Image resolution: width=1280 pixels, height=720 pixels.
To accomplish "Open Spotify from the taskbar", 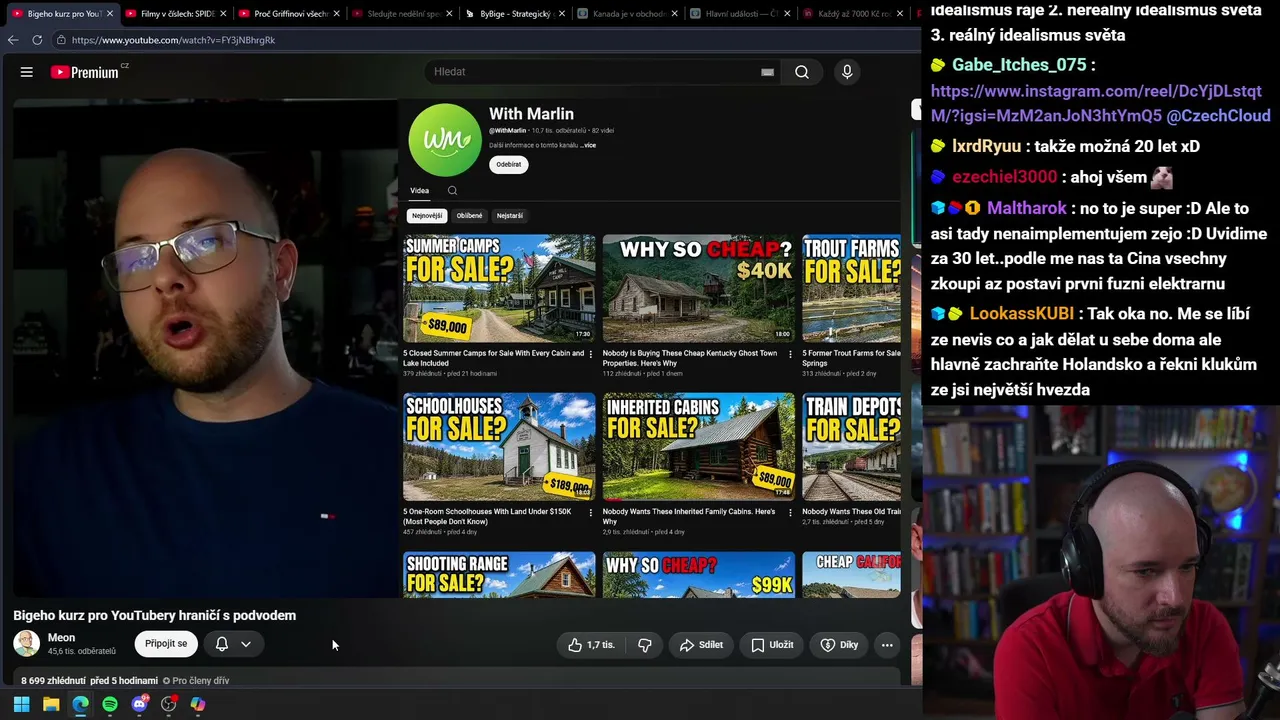I will coord(110,704).
